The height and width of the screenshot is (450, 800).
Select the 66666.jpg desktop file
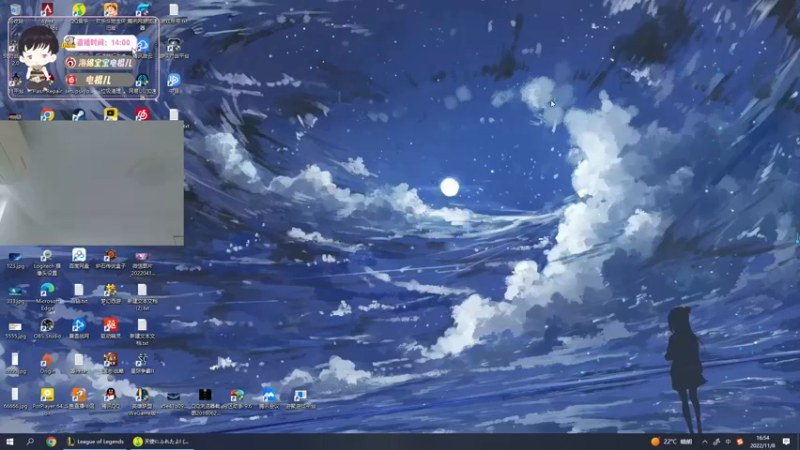pyautogui.click(x=15, y=398)
